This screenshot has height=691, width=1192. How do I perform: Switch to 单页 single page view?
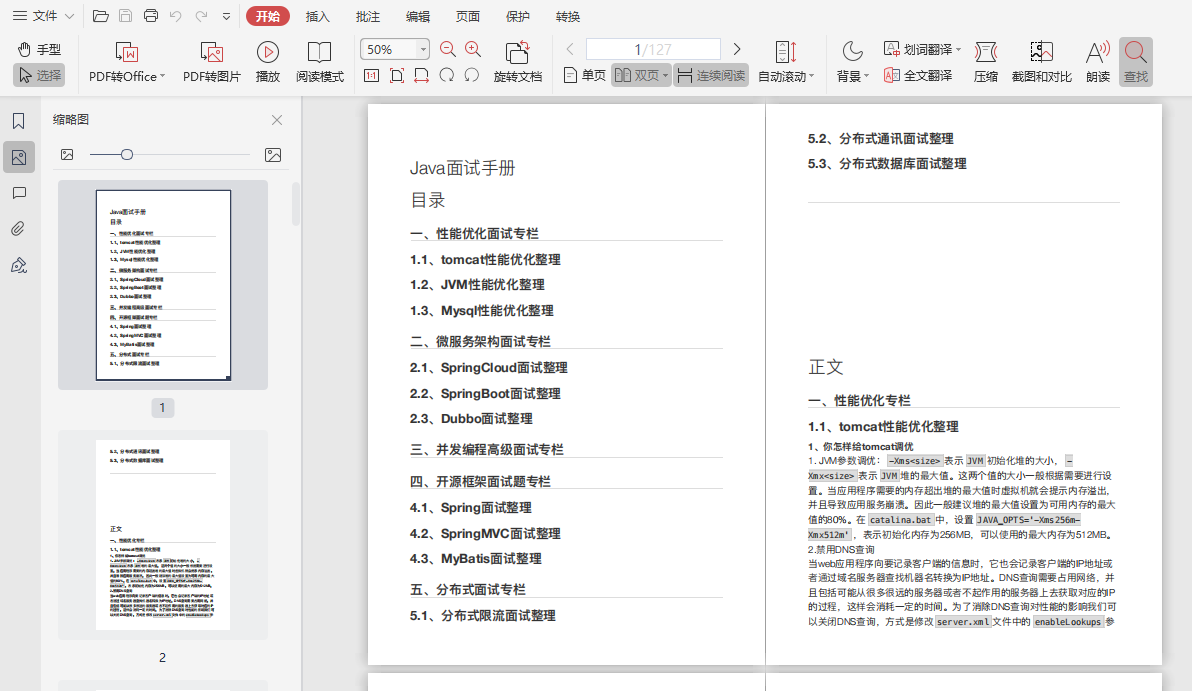[x=585, y=75]
